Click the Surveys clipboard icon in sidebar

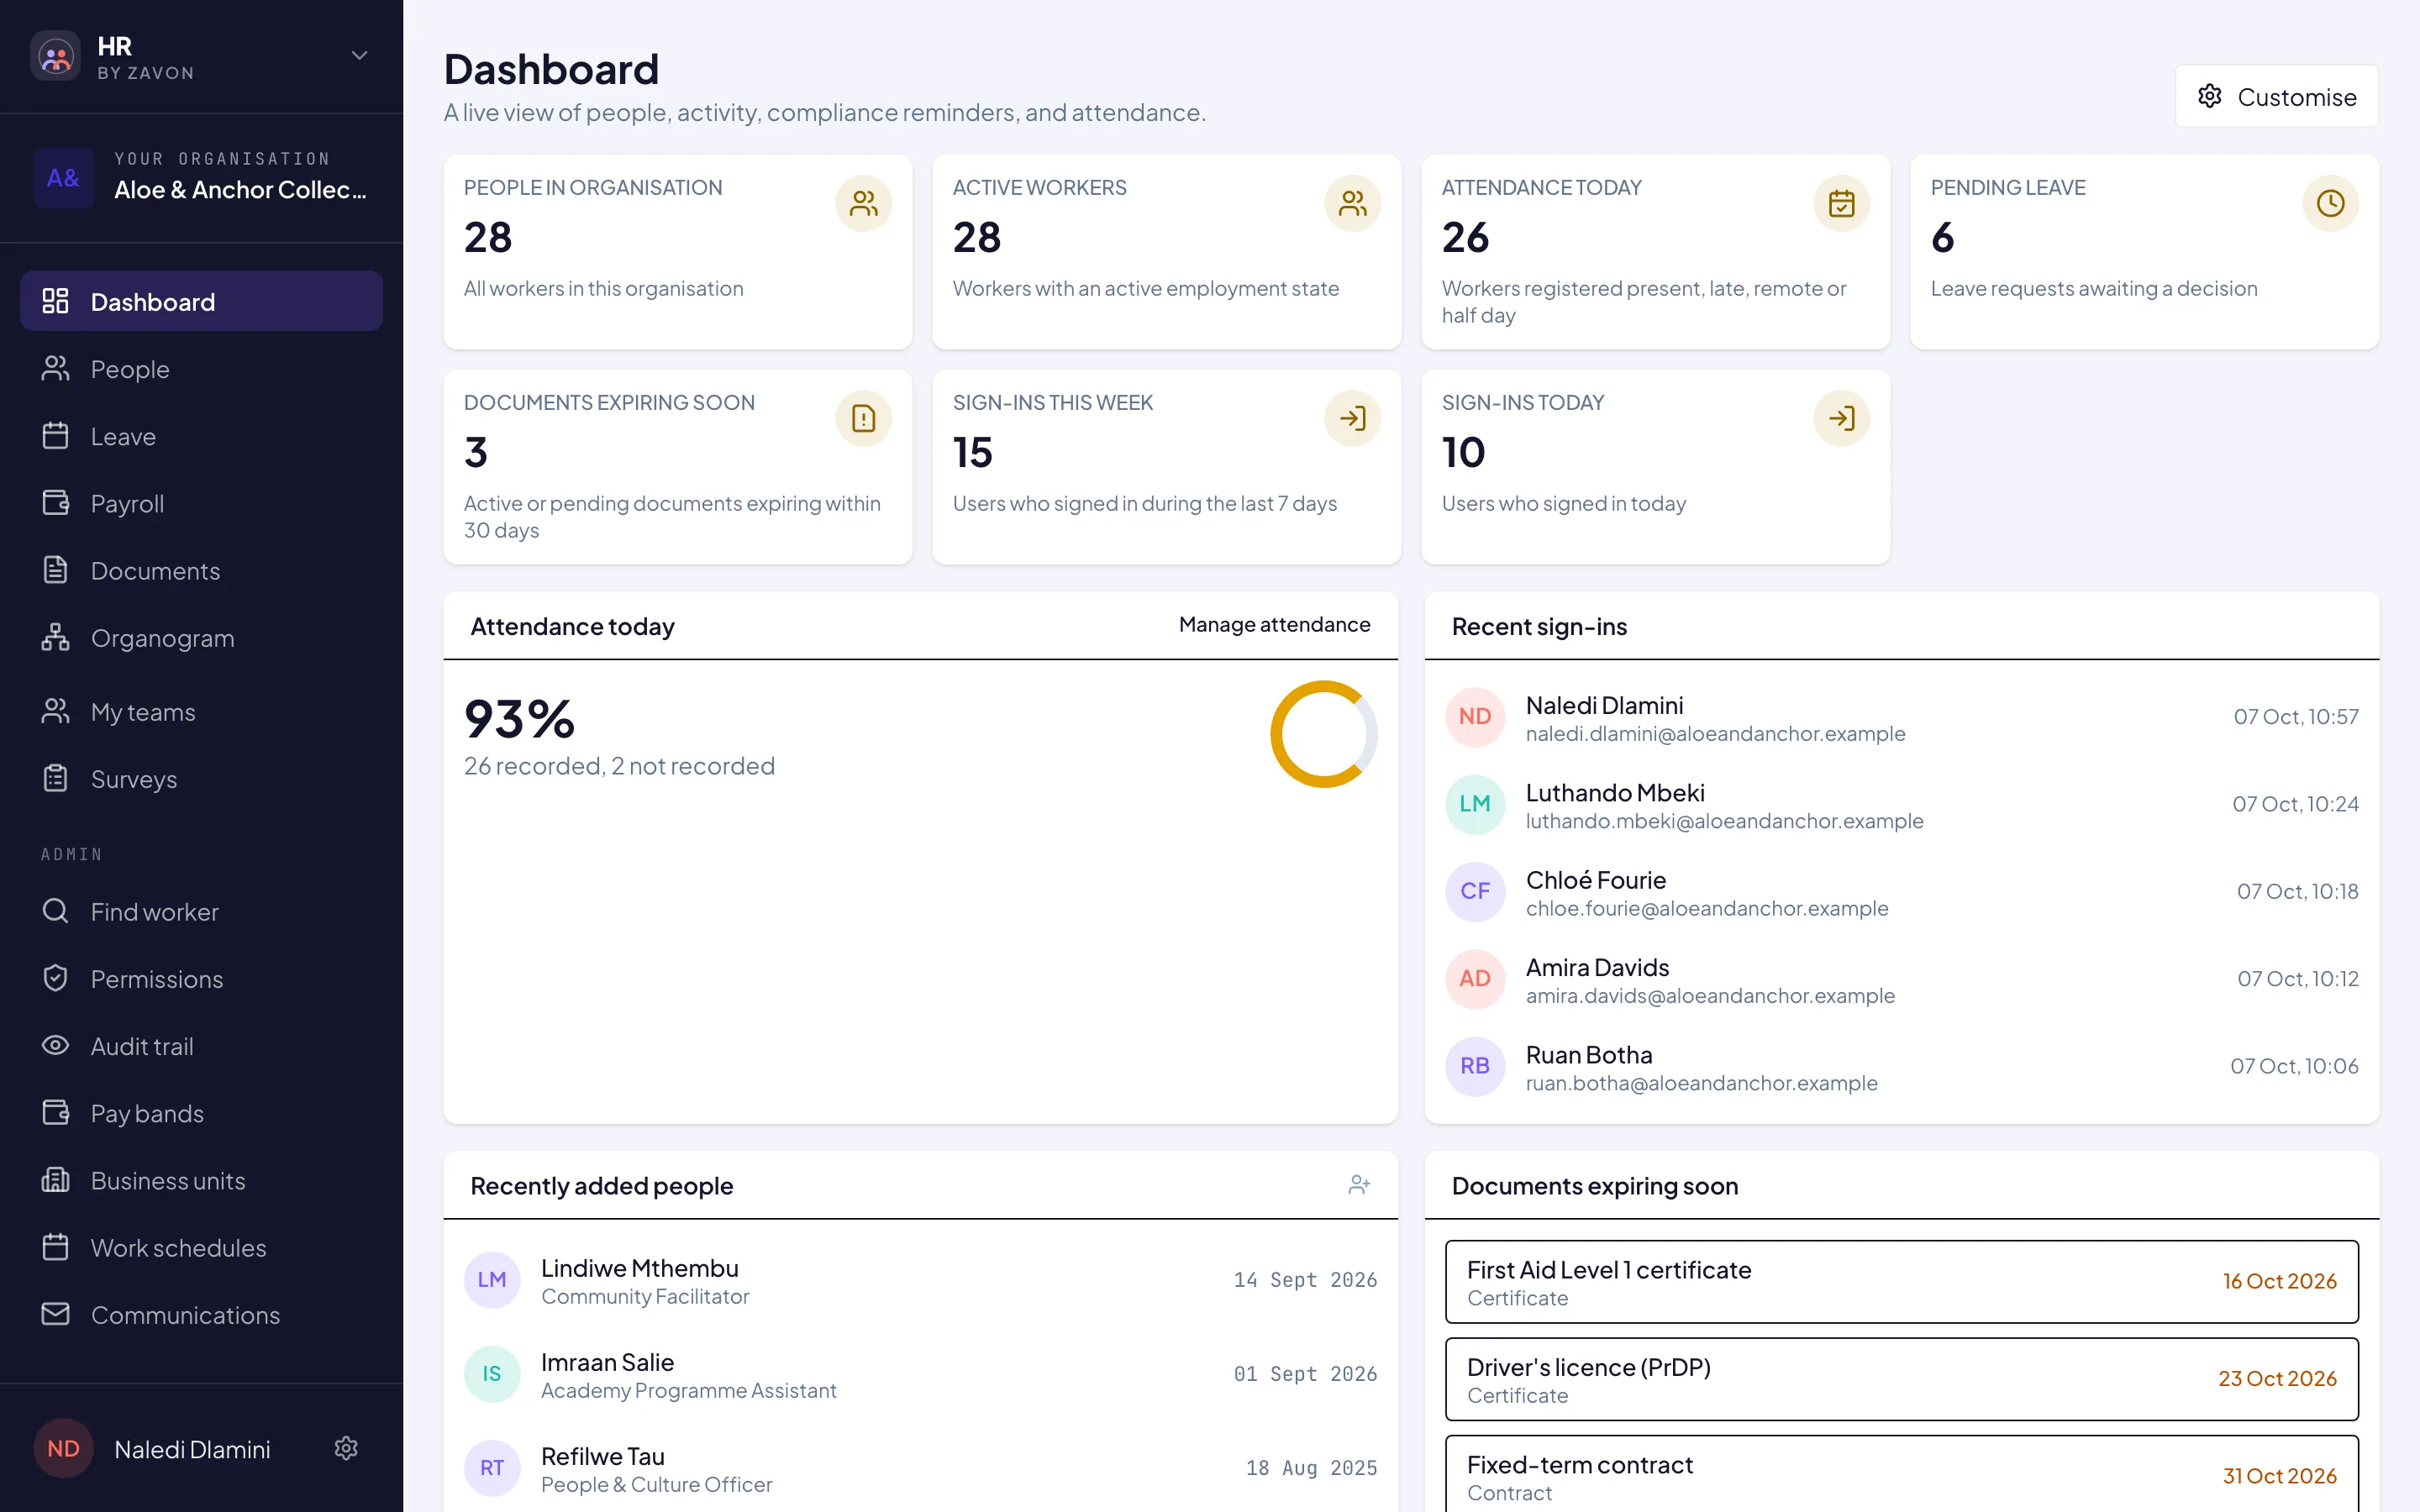(x=55, y=777)
